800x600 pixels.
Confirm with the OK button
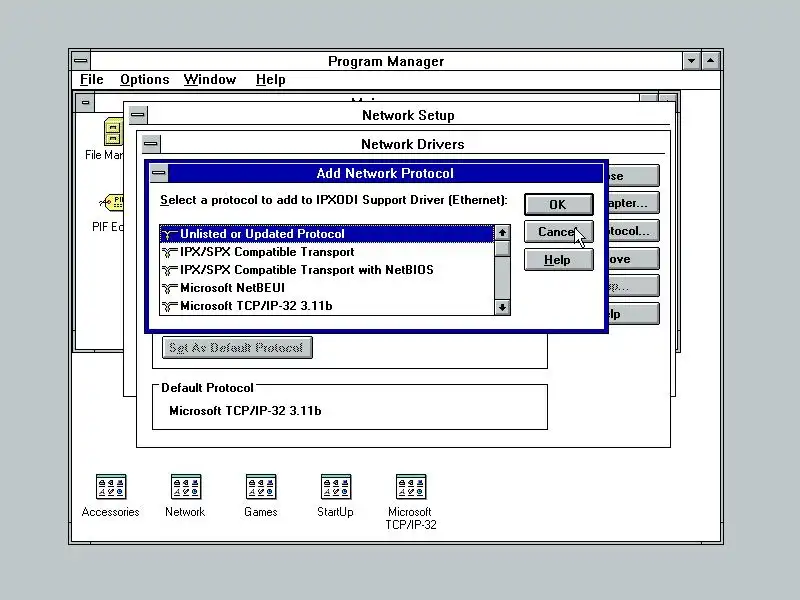click(x=559, y=205)
